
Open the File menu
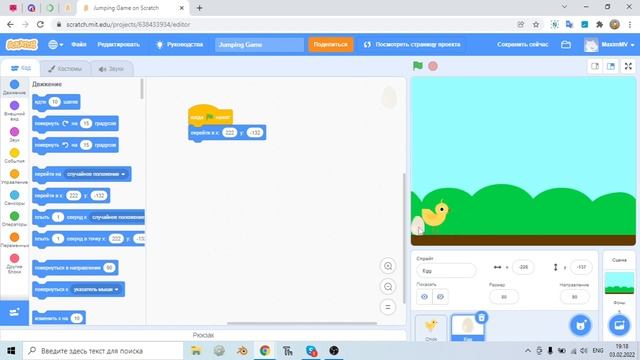(x=79, y=44)
